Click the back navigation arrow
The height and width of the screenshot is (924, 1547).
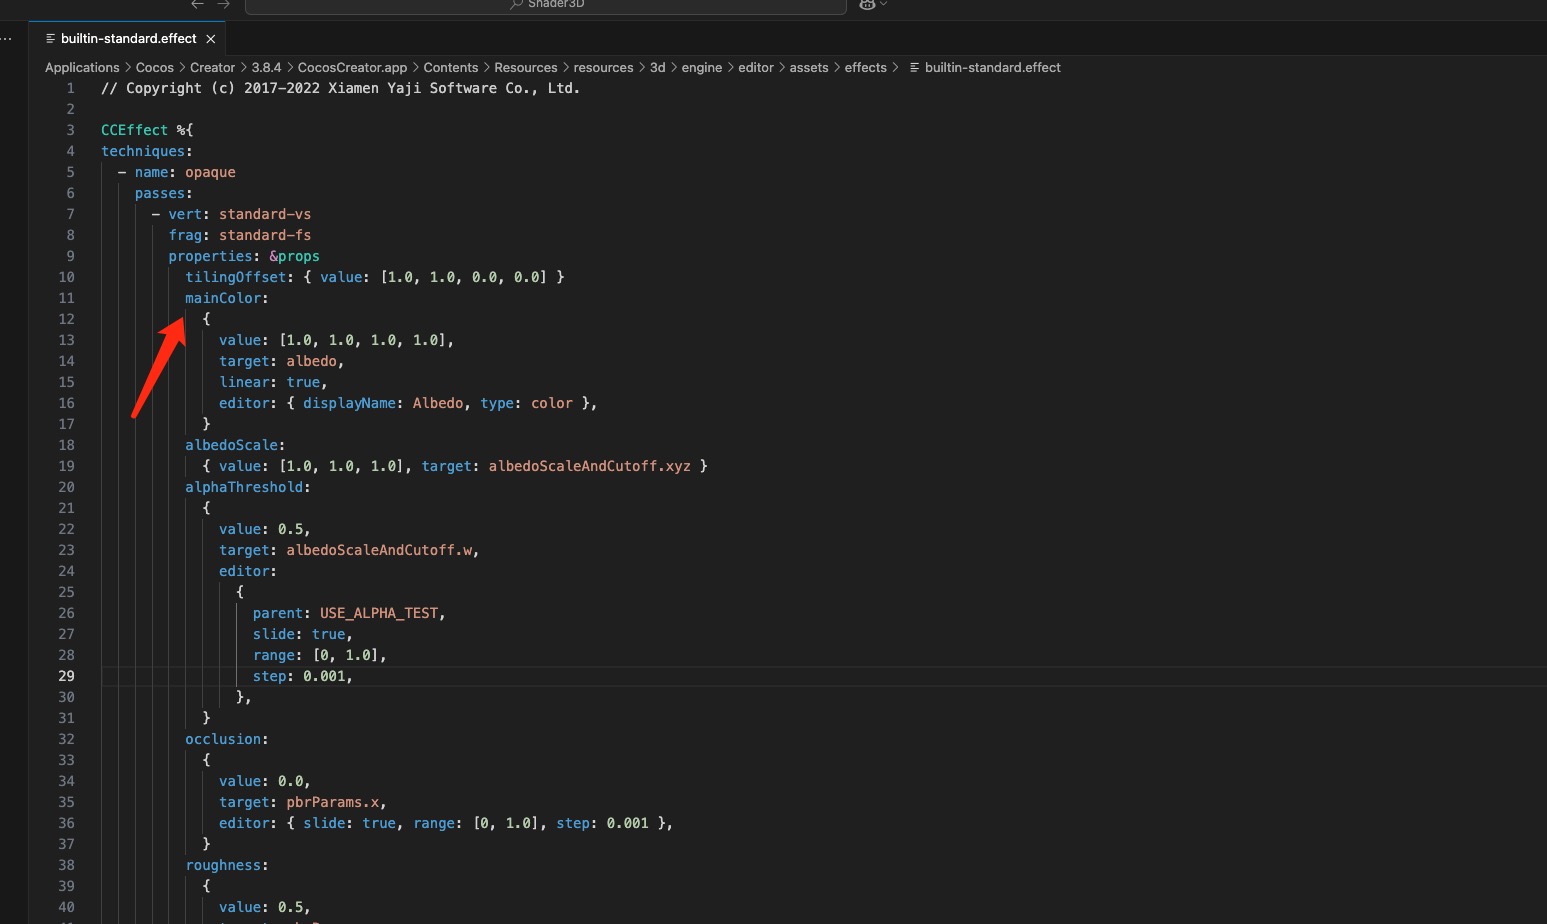[198, 4]
